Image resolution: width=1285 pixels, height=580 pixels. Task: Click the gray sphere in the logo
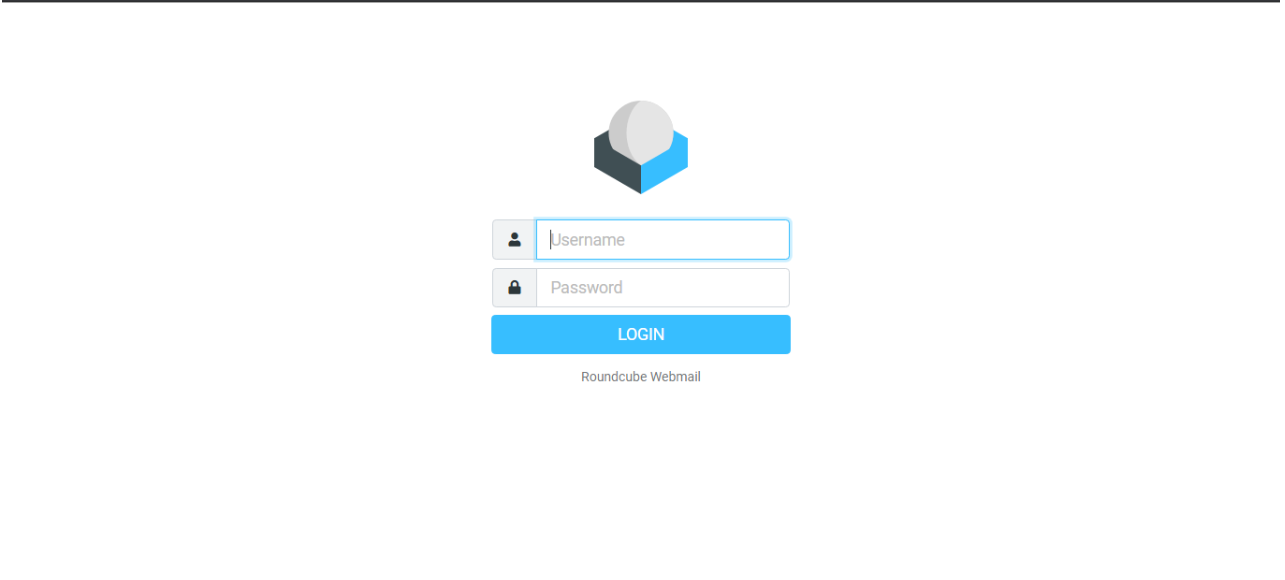pyautogui.click(x=641, y=131)
